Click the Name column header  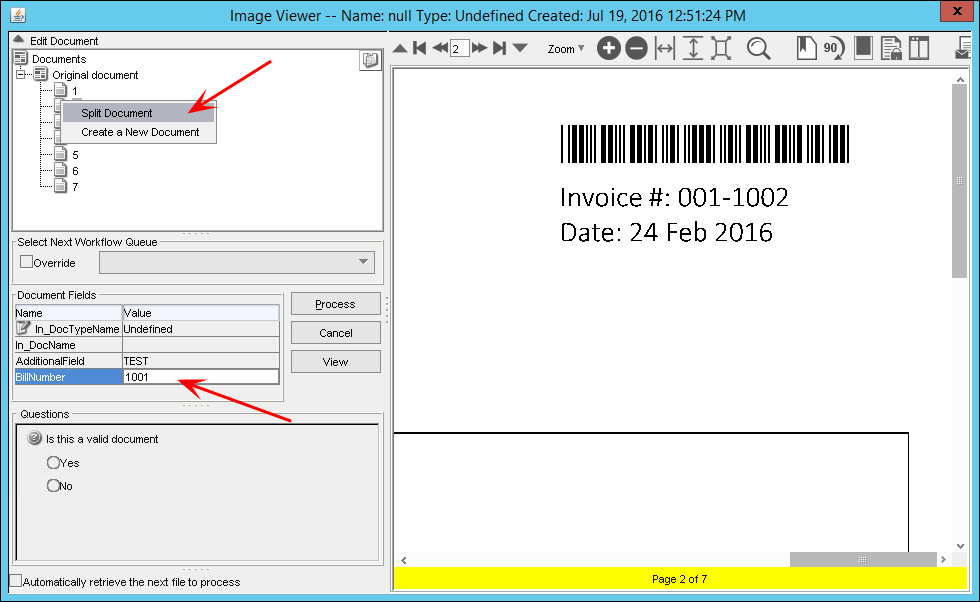(68, 313)
